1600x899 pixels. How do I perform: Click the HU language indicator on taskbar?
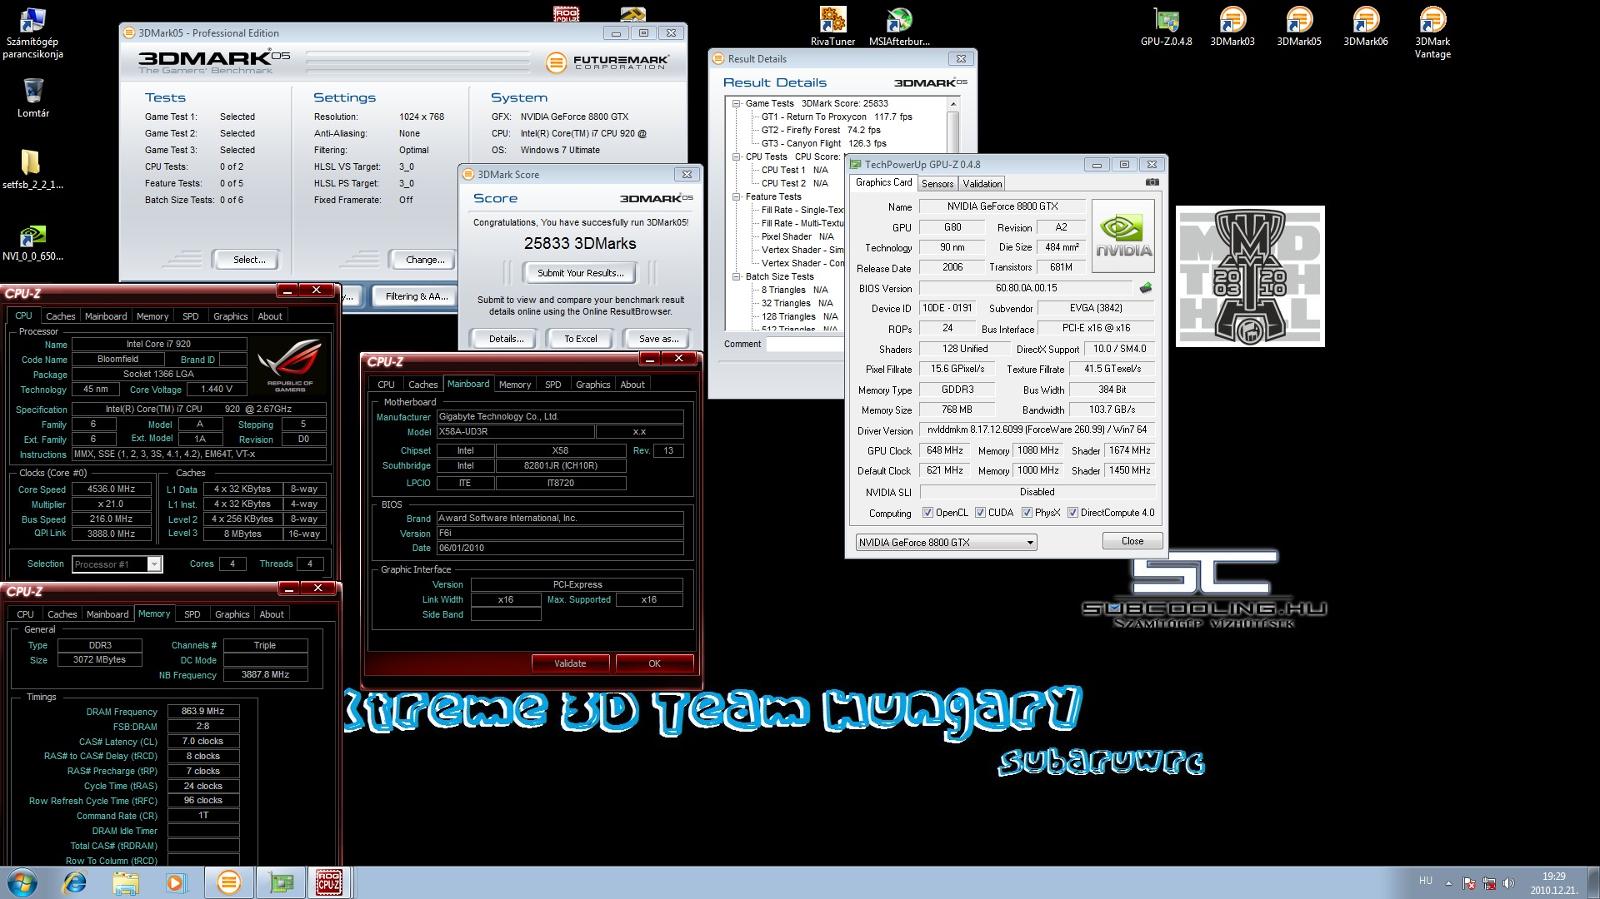[x=1425, y=881]
